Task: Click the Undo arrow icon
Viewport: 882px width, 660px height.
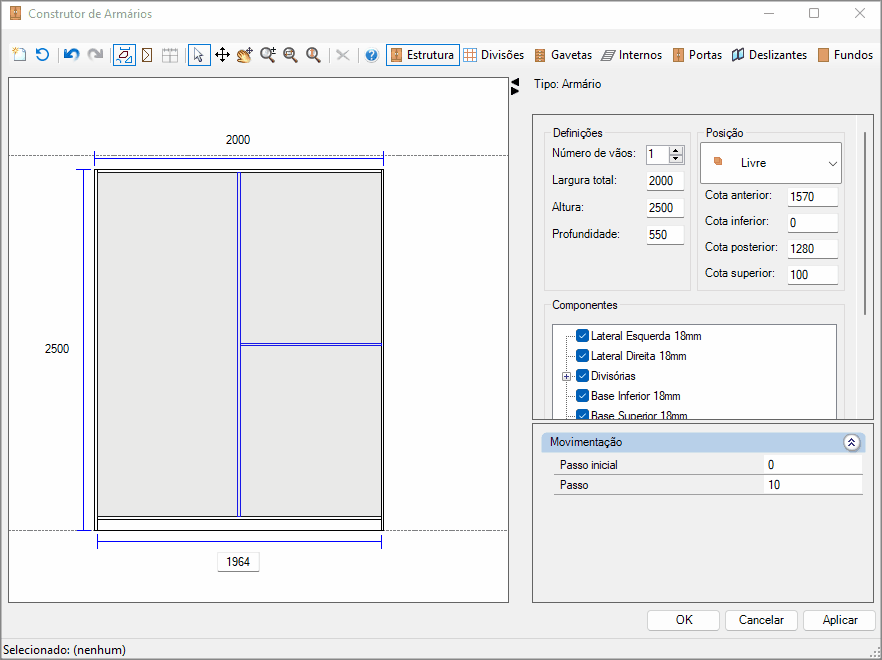Action: pos(71,55)
